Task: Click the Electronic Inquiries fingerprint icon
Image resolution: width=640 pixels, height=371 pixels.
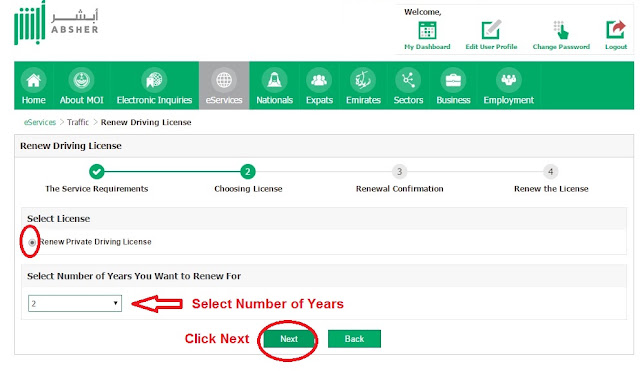Action: (x=154, y=80)
